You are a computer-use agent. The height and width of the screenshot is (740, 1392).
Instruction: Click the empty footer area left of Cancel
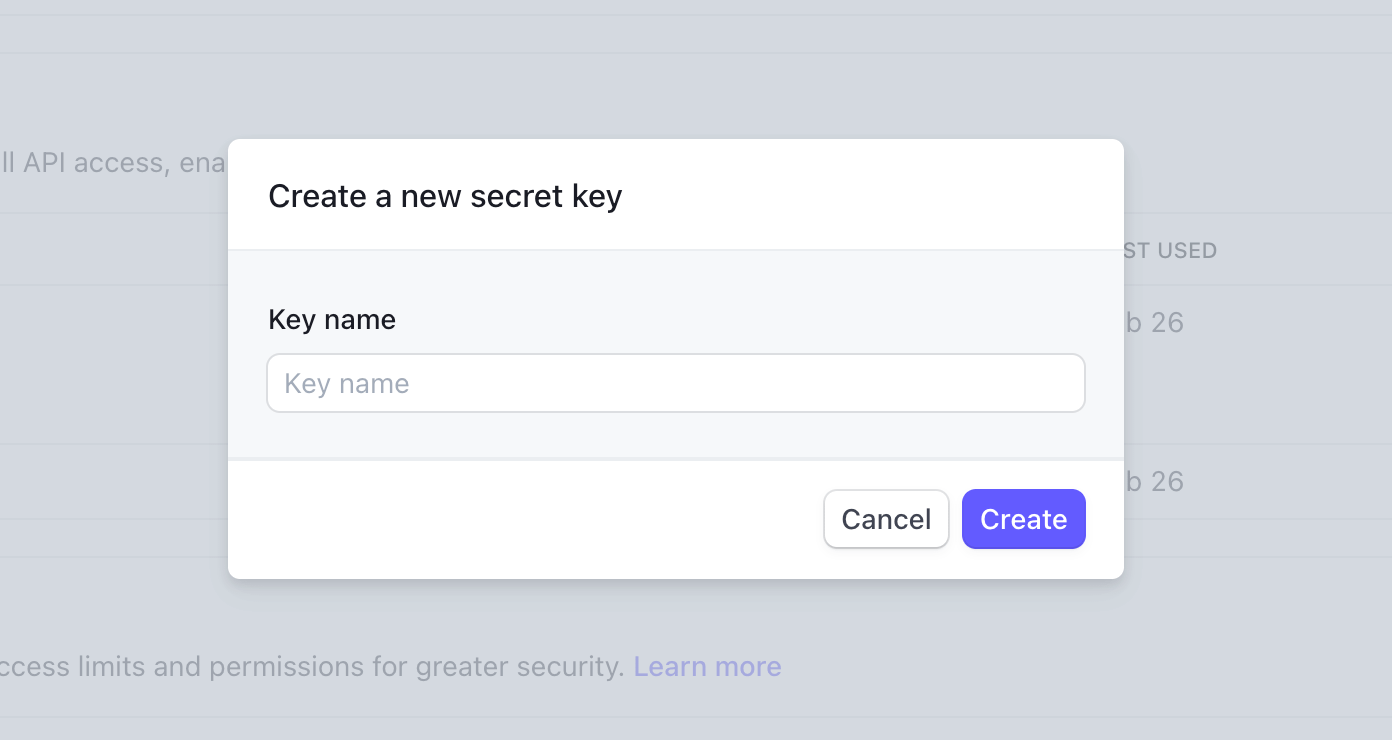click(520, 519)
